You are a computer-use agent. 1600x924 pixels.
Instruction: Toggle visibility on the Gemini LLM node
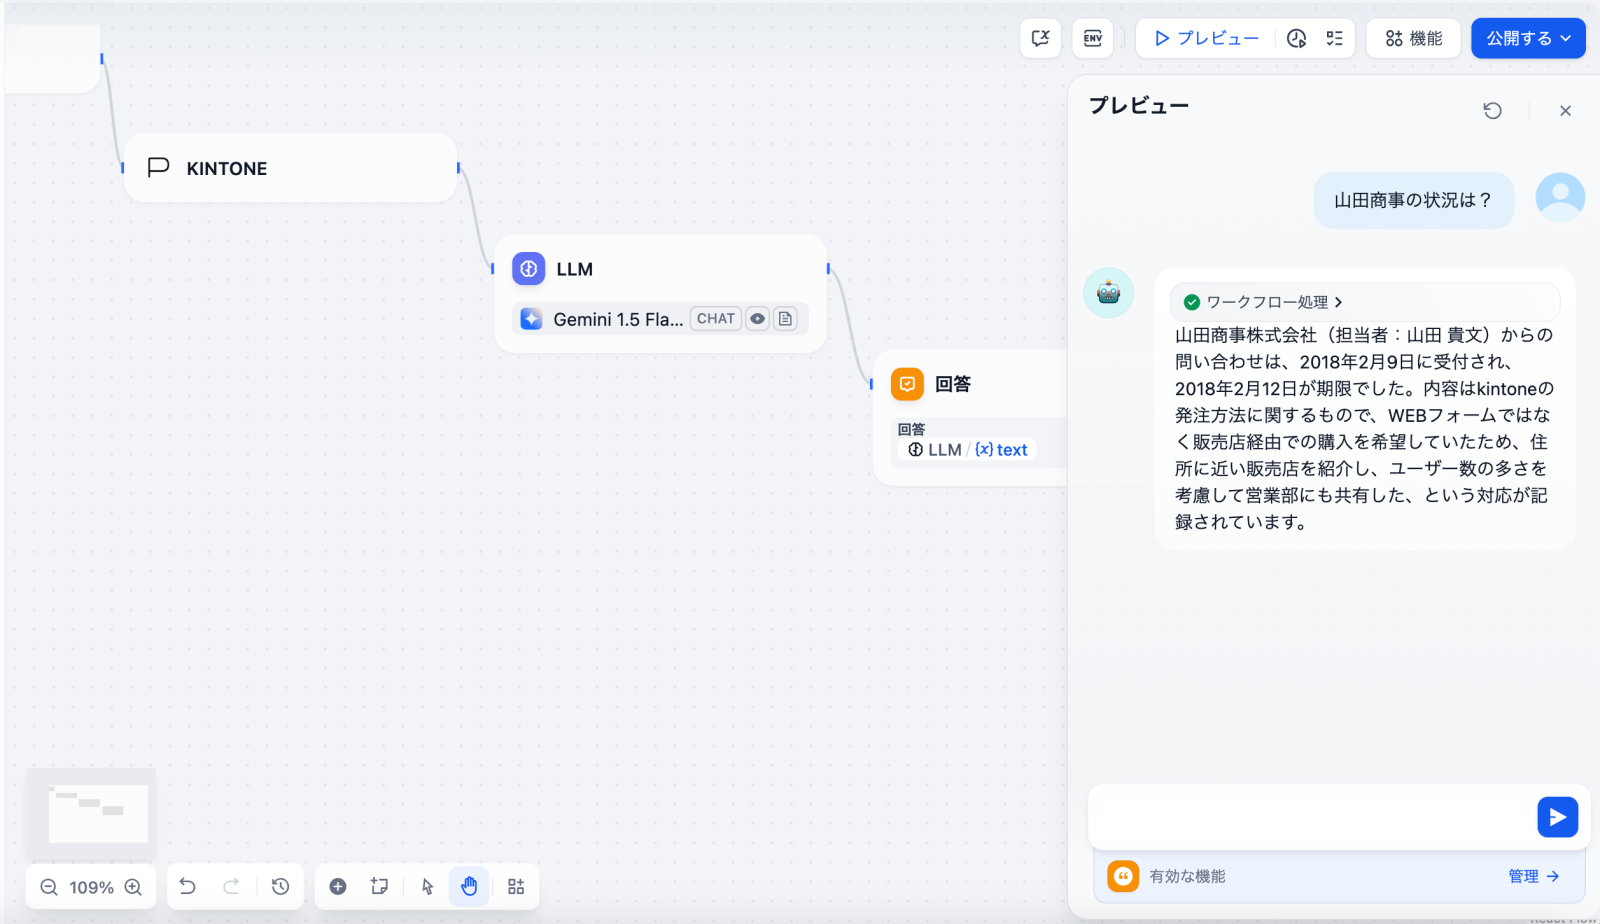pos(757,318)
